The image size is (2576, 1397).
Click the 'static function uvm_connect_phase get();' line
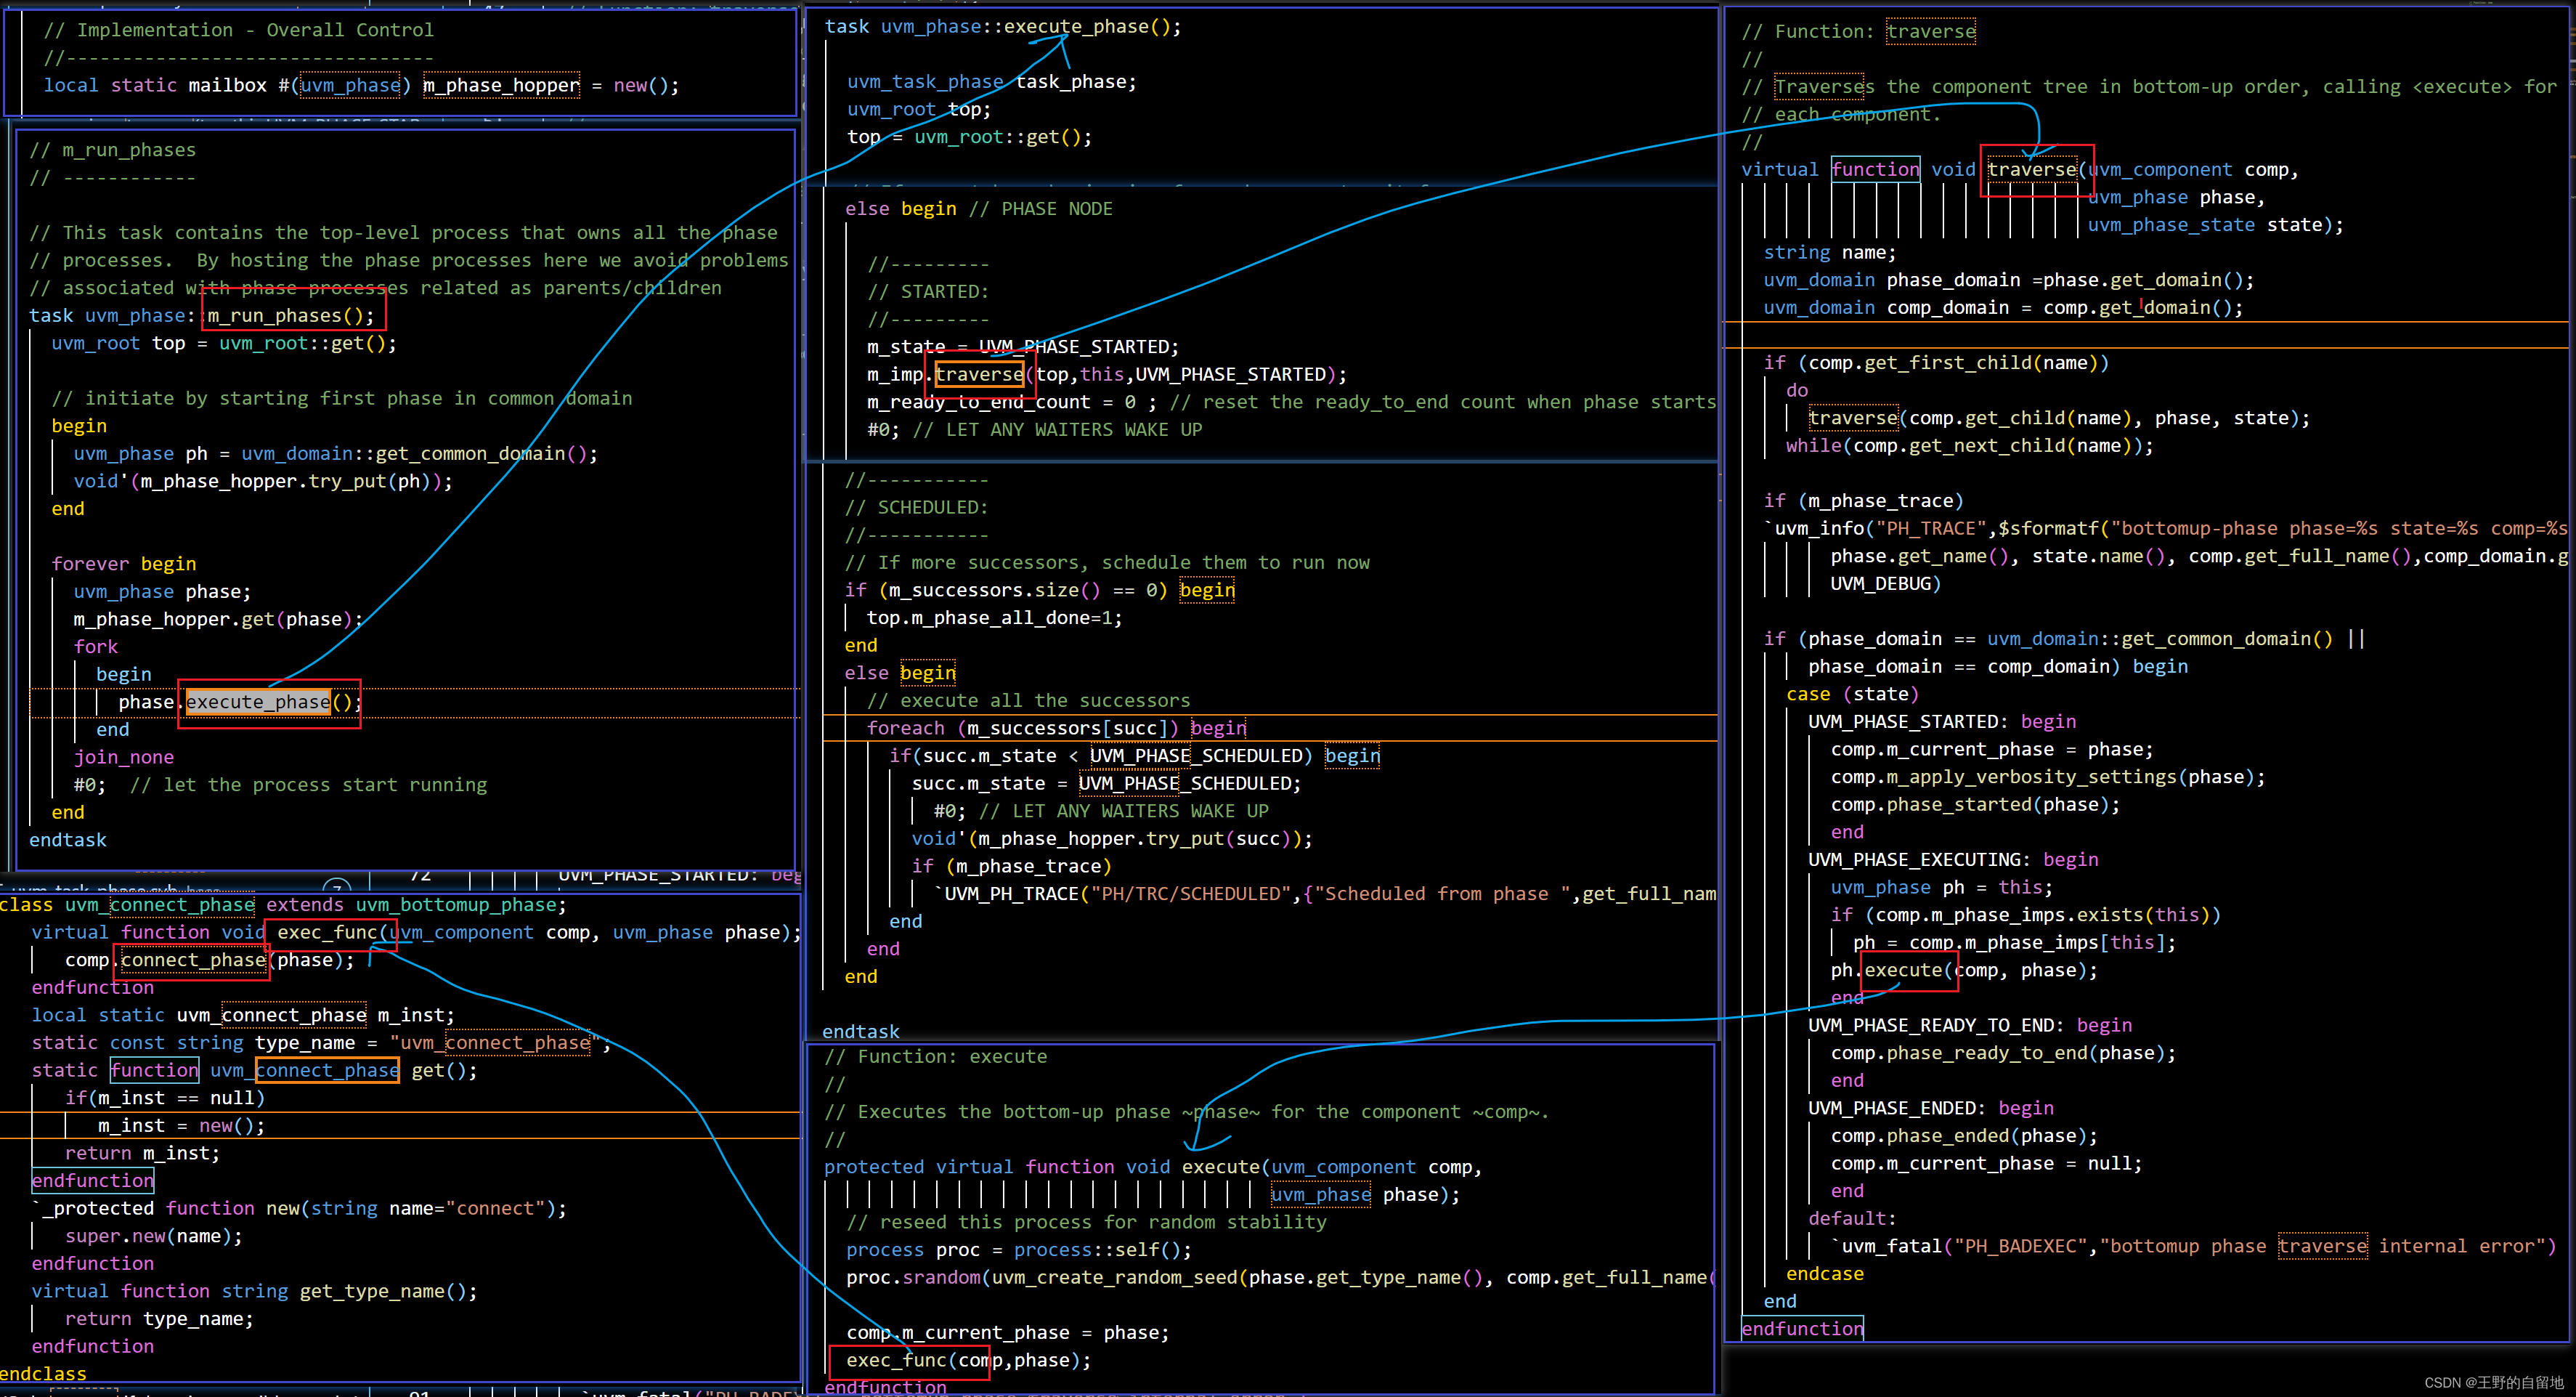[254, 1070]
